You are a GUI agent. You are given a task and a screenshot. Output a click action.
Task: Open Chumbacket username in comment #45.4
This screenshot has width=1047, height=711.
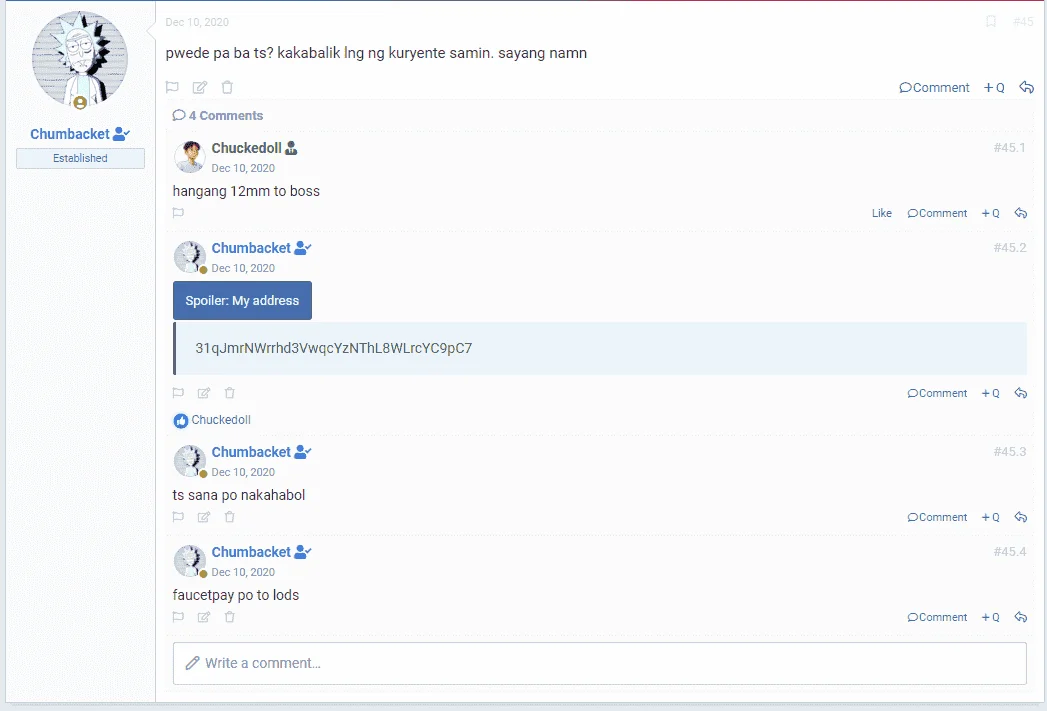[x=251, y=552]
